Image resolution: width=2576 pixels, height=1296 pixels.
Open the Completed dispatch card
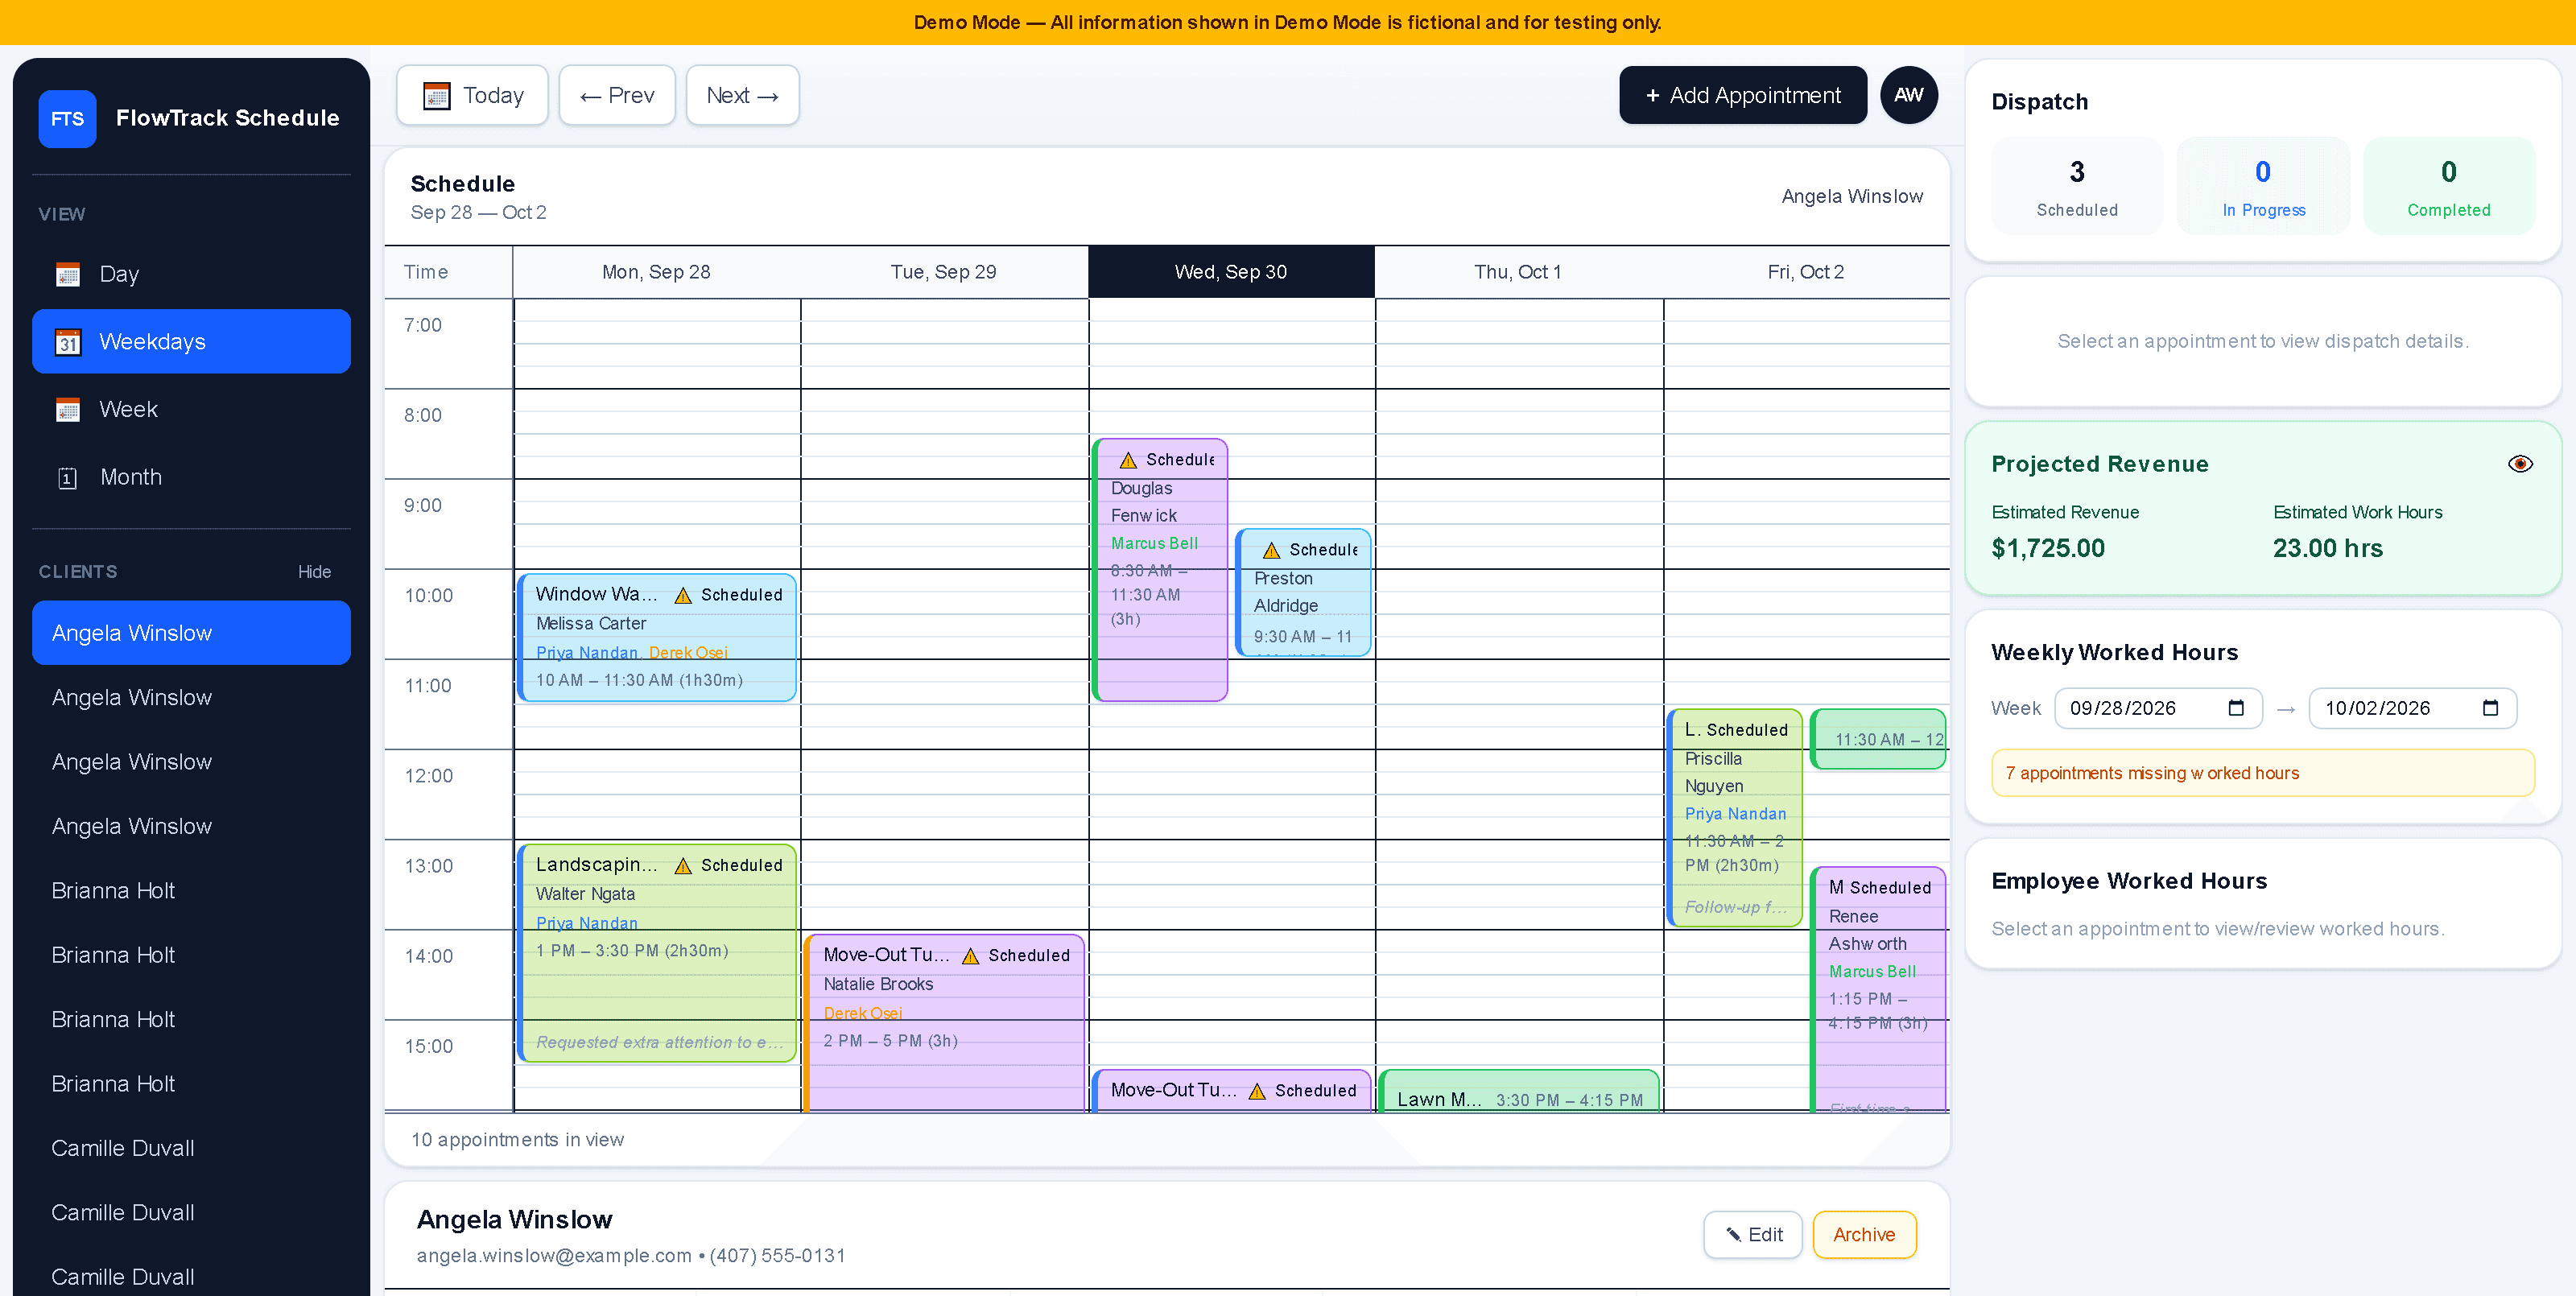(x=2449, y=187)
